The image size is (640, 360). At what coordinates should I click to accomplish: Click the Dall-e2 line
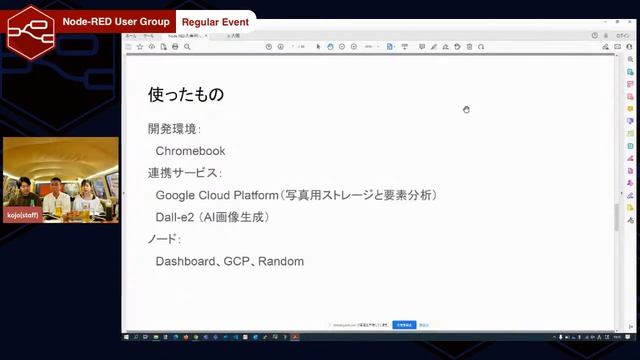click(x=212, y=217)
